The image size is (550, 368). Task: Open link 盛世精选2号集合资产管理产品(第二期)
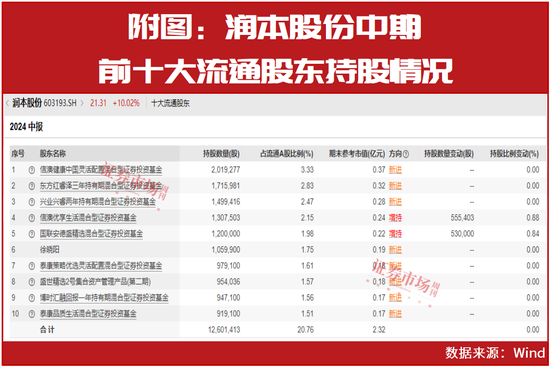click(95, 282)
